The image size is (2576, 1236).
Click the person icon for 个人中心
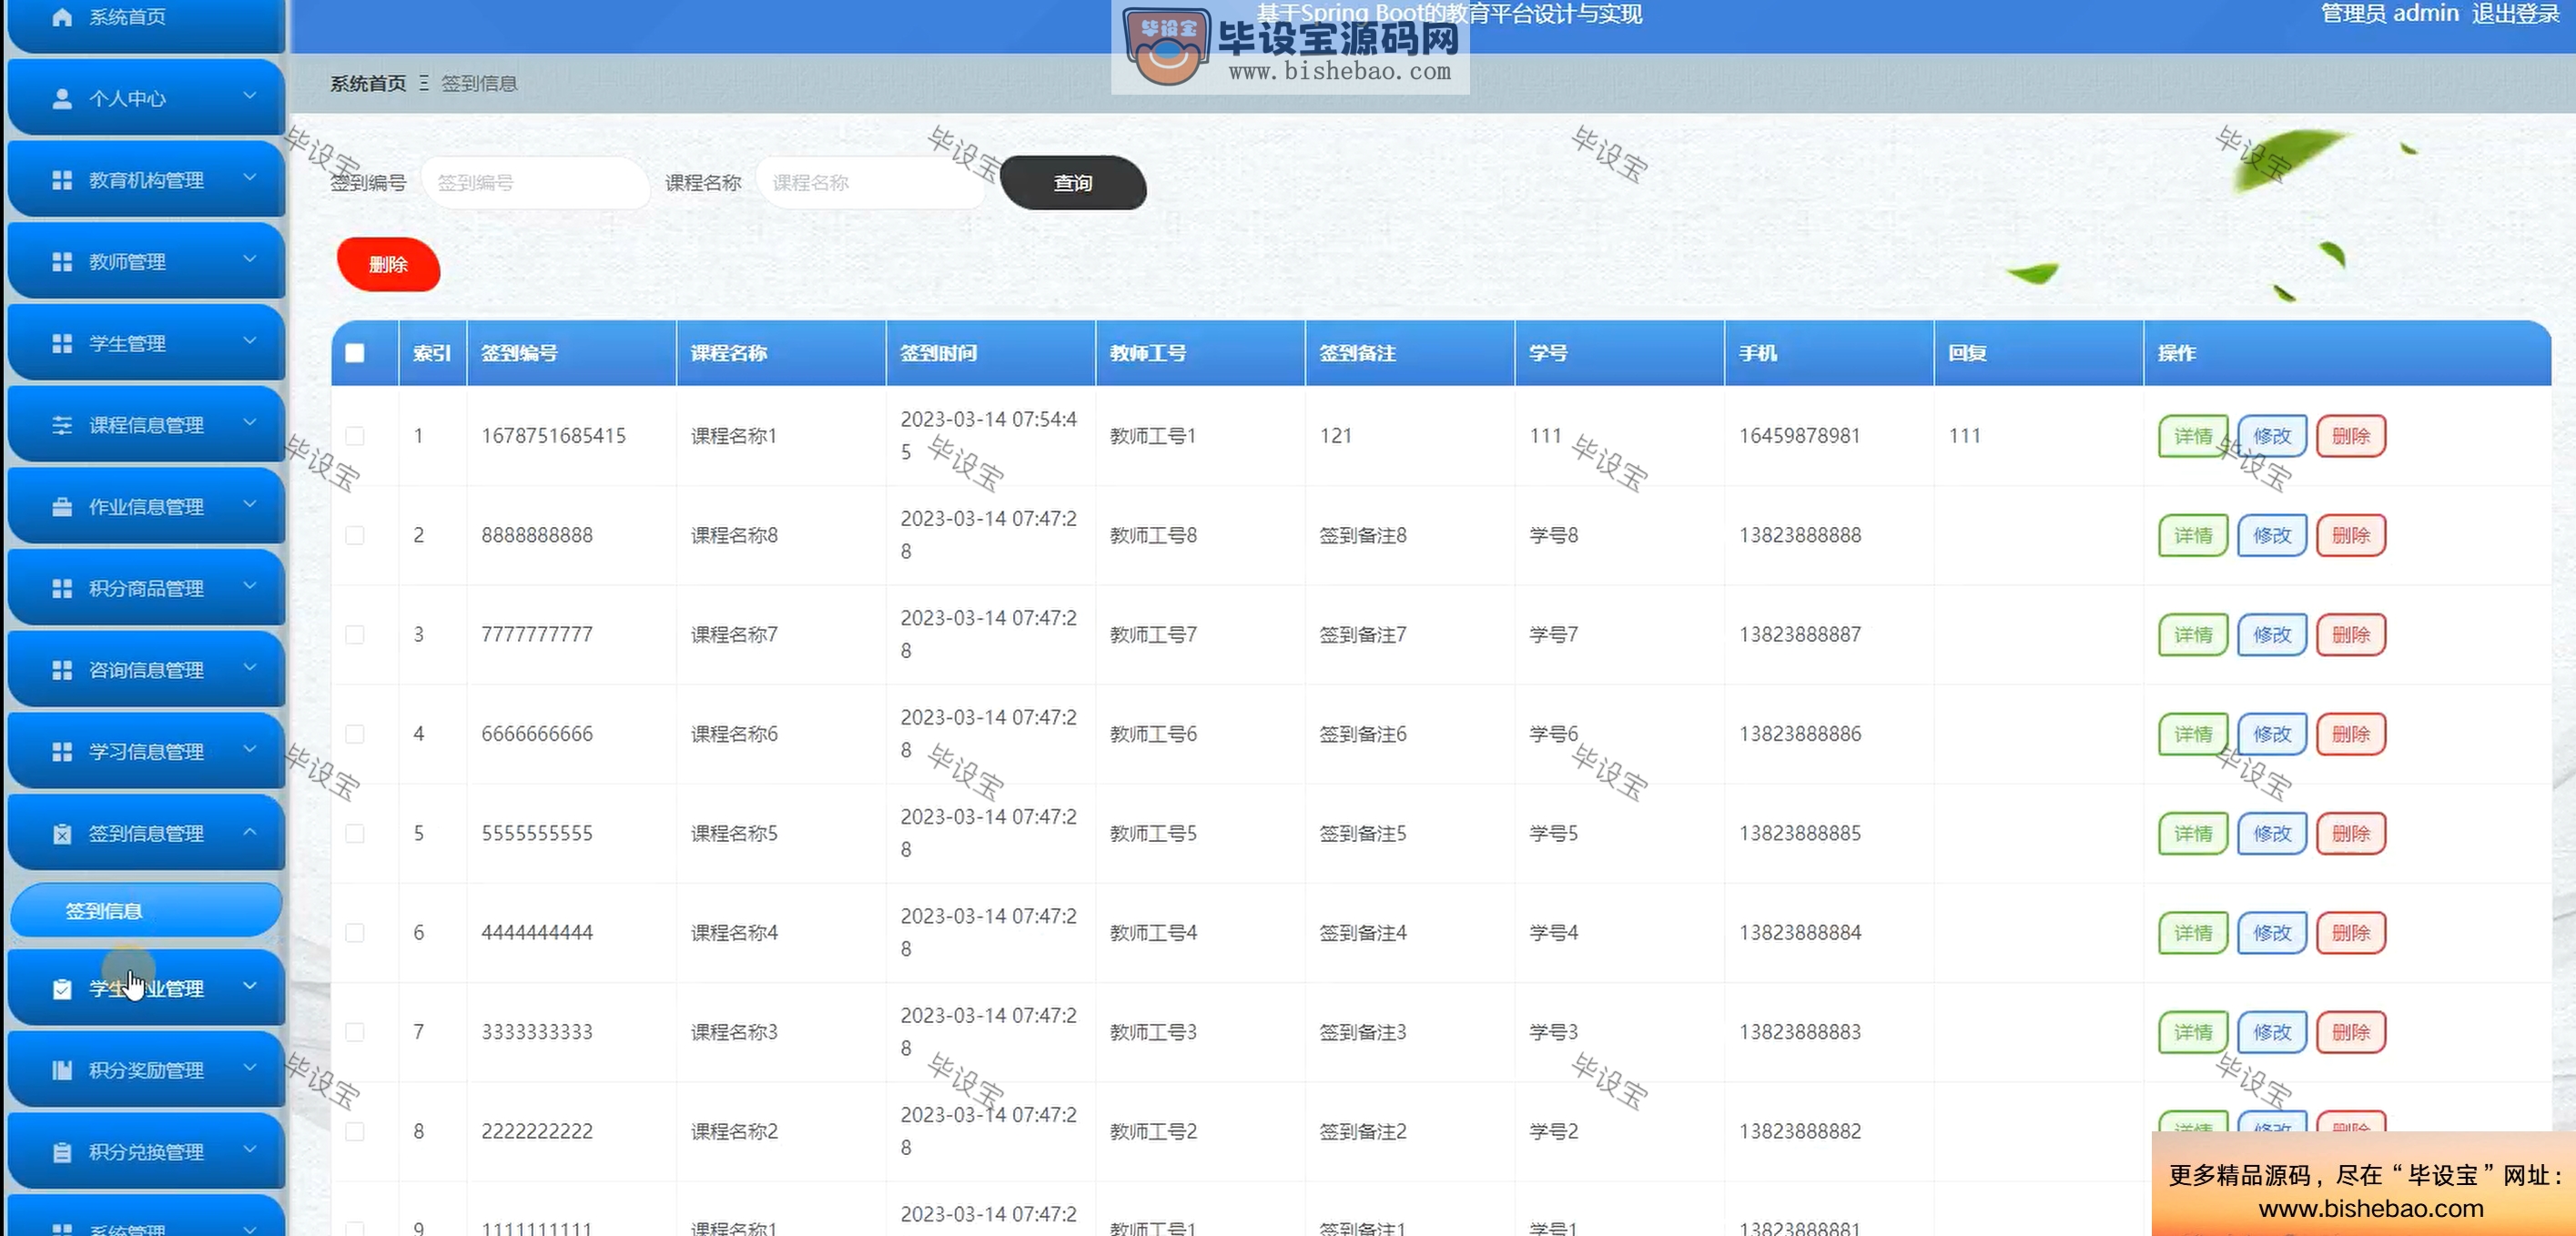coord(62,98)
